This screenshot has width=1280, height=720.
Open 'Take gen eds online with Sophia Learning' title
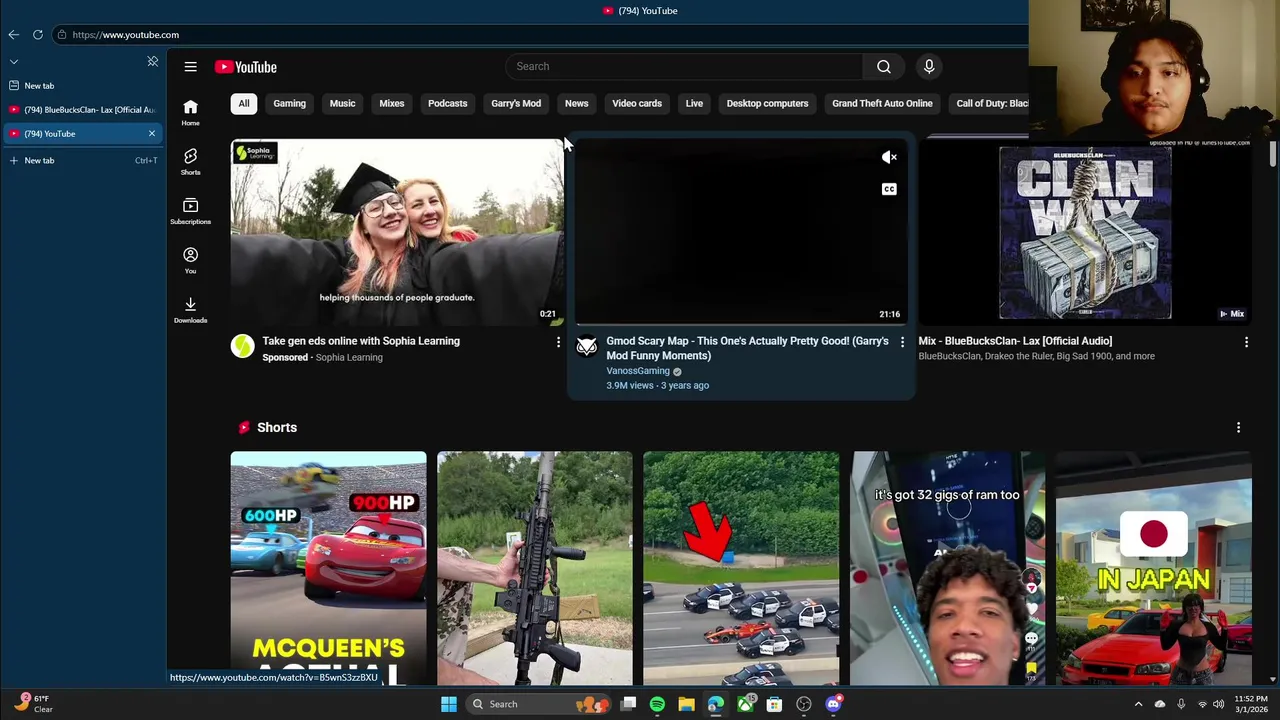[x=361, y=341]
